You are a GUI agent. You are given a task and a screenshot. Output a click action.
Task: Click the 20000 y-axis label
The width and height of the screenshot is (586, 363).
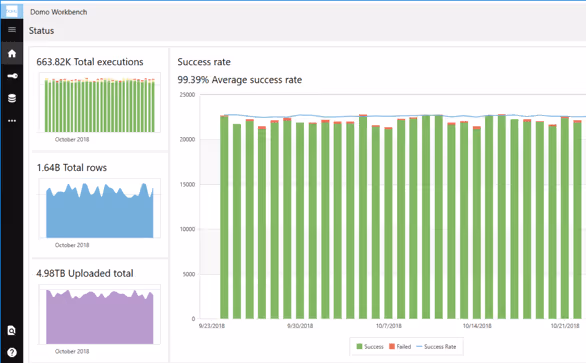pos(187,139)
